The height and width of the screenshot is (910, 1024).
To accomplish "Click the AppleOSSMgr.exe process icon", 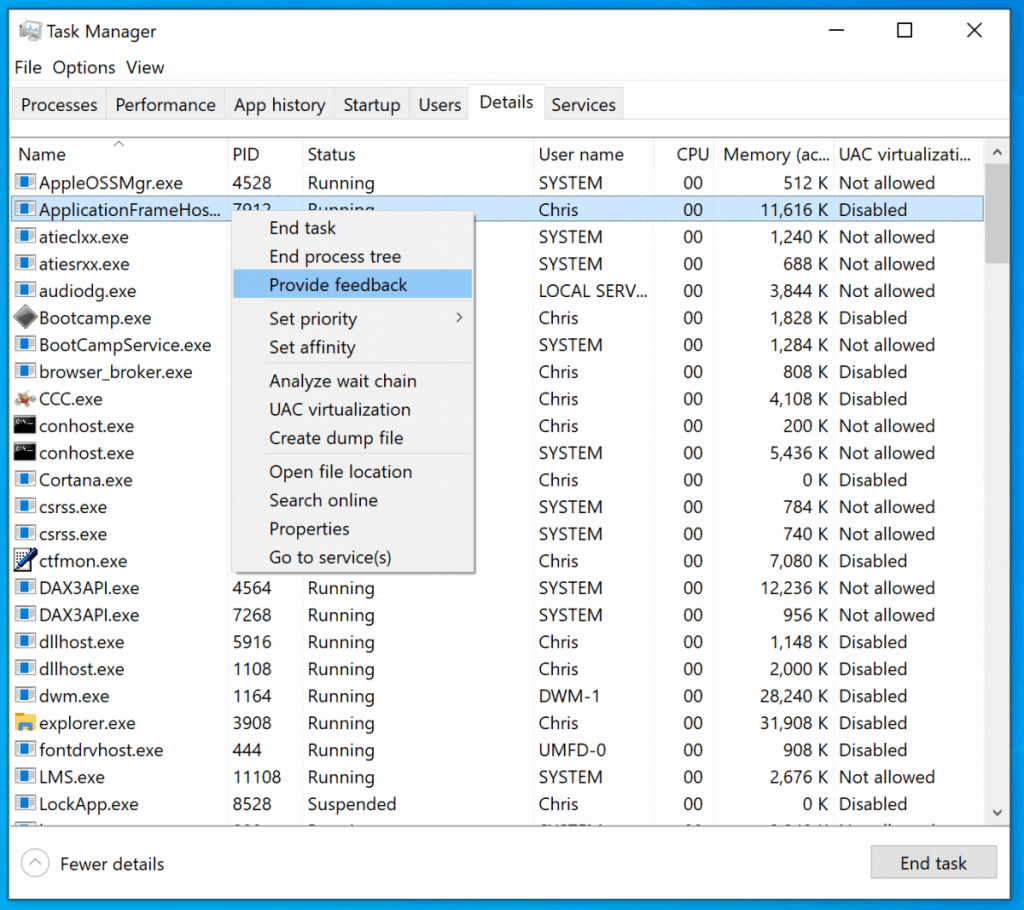I will (x=25, y=182).
